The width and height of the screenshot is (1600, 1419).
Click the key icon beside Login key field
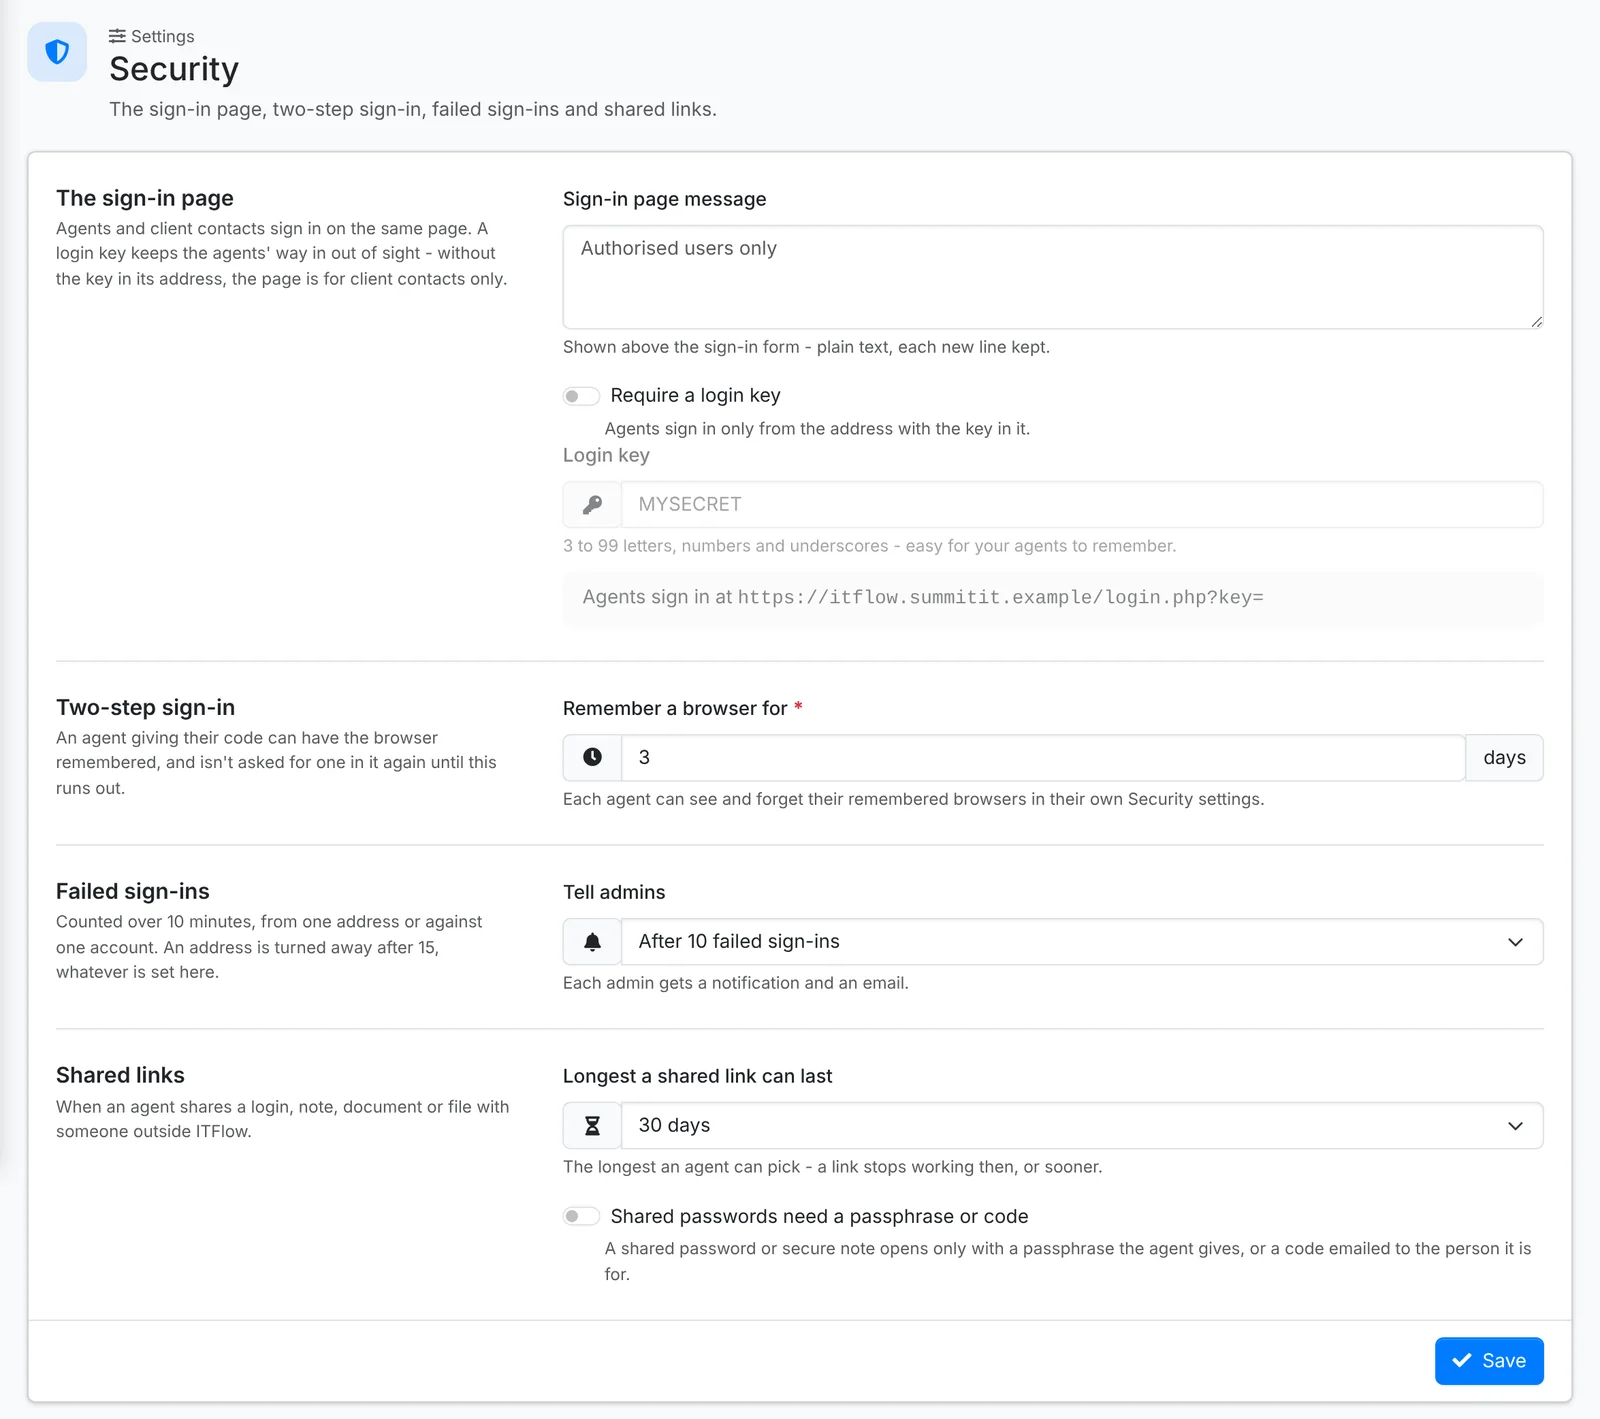(592, 505)
